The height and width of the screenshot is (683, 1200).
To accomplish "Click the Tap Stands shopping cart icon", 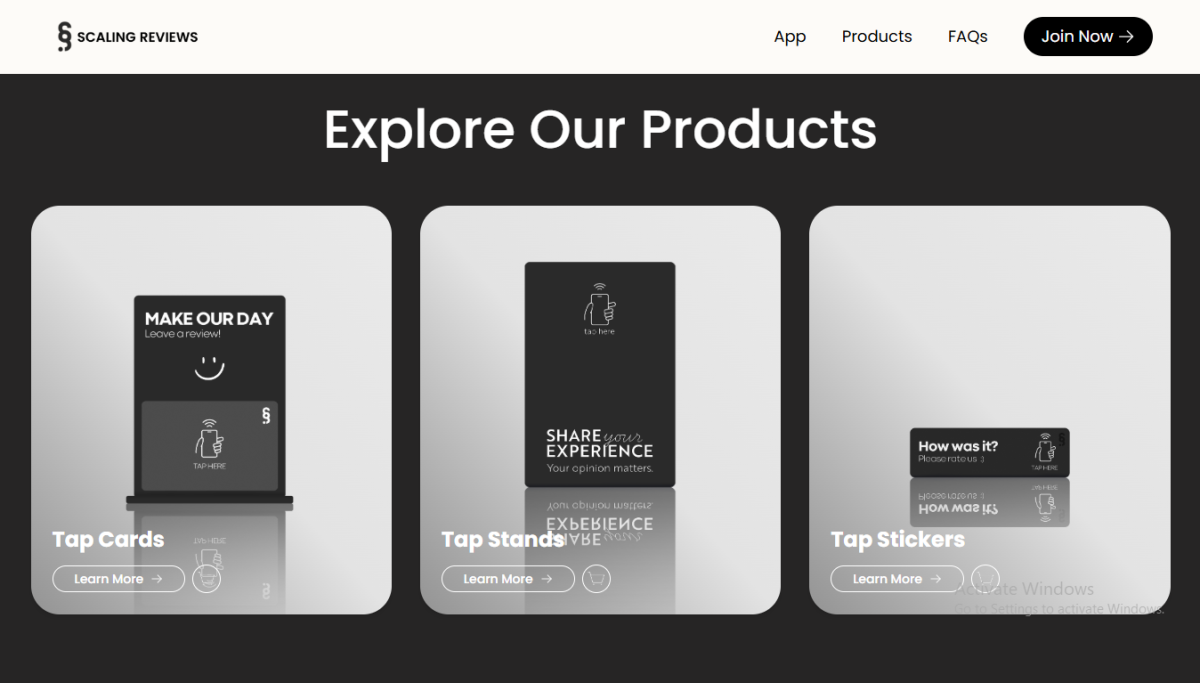I will 596,578.
